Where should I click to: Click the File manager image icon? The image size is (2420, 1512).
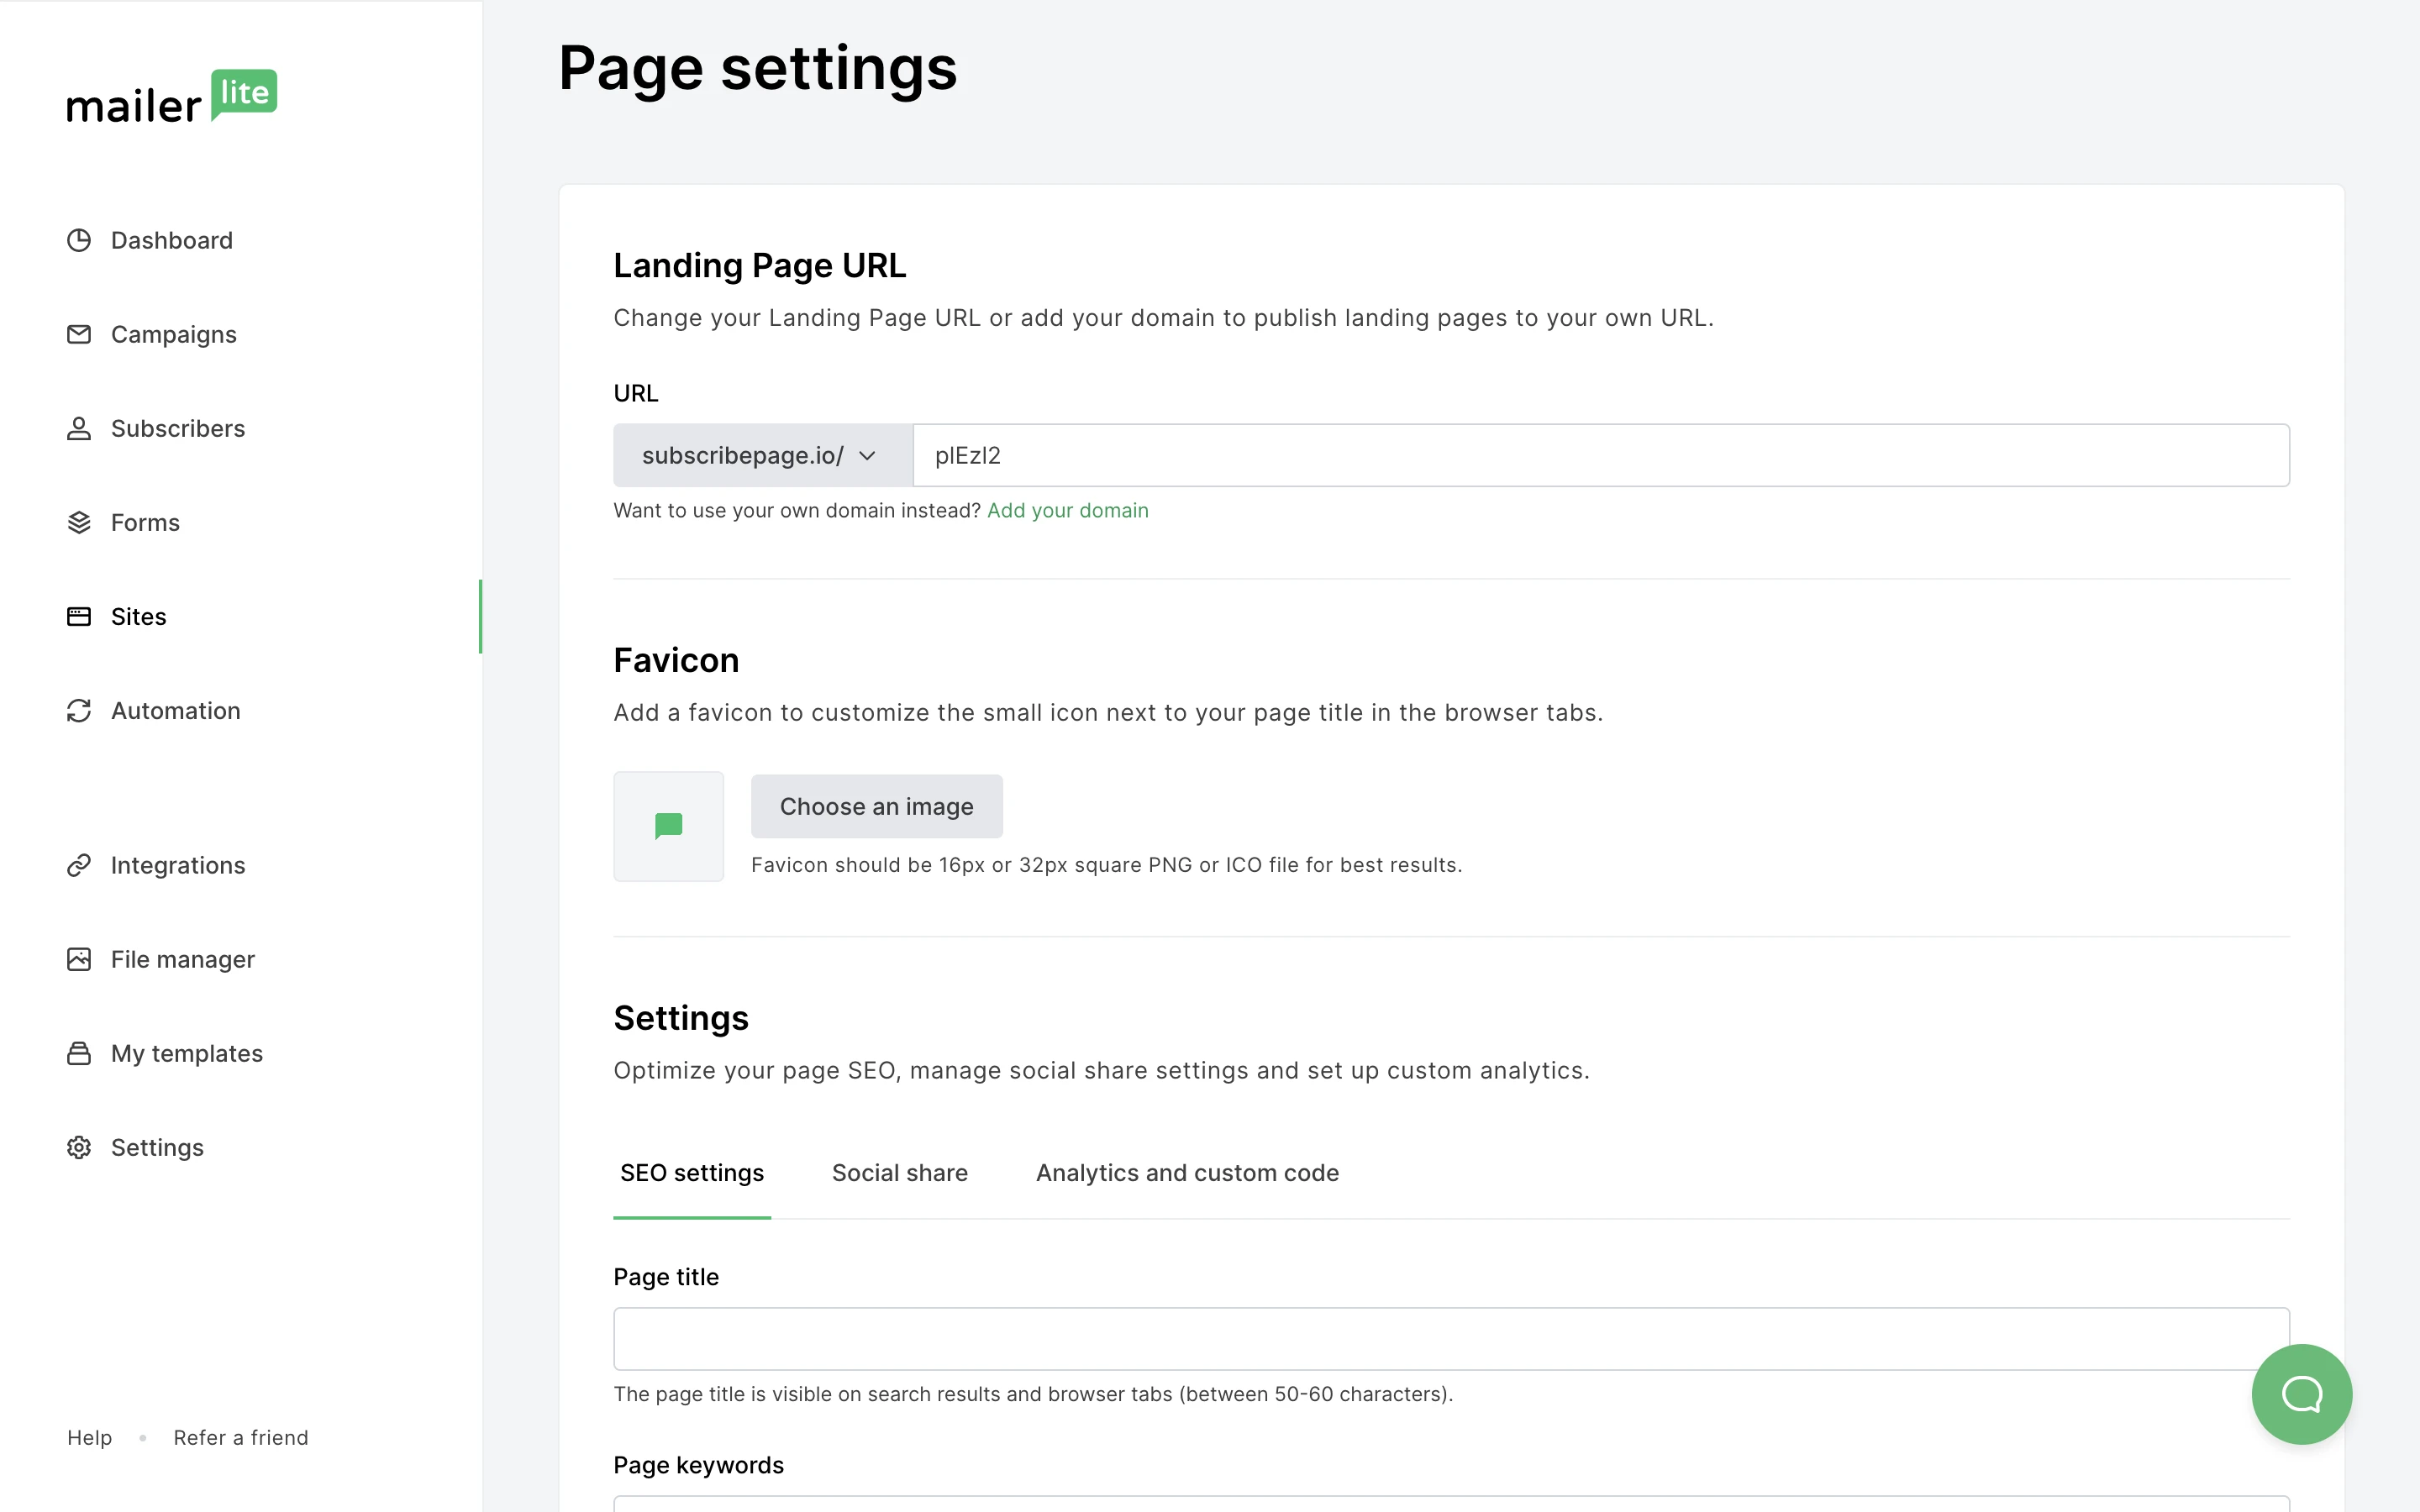coord(79,959)
